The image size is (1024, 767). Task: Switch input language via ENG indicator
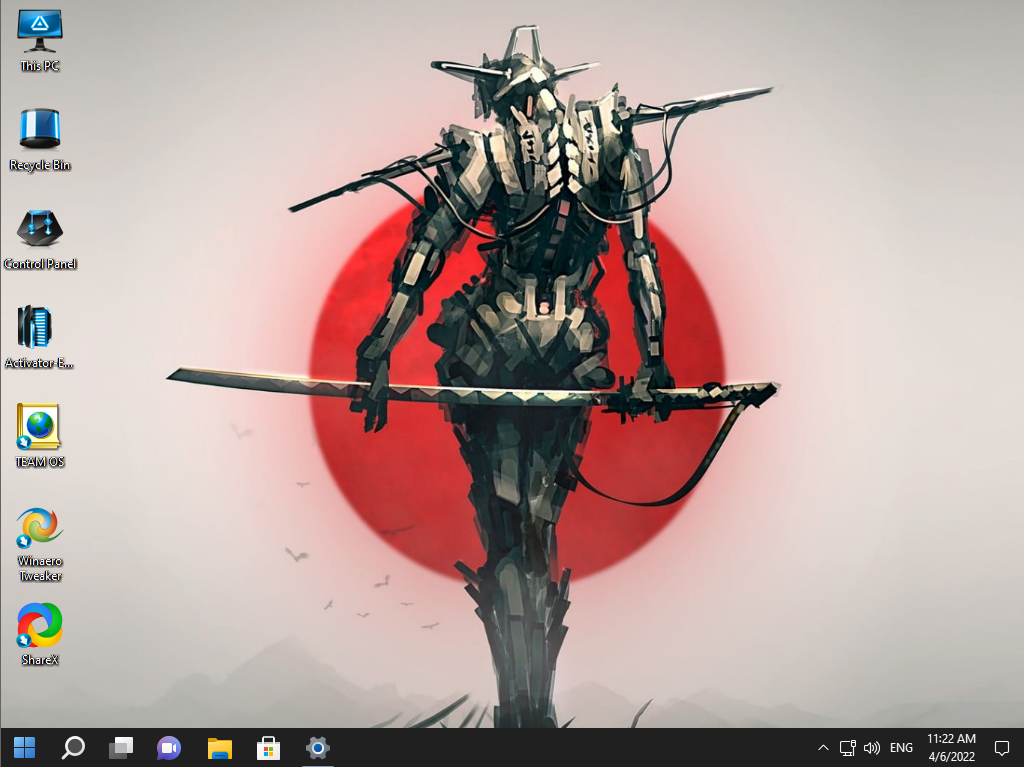[901, 747]
